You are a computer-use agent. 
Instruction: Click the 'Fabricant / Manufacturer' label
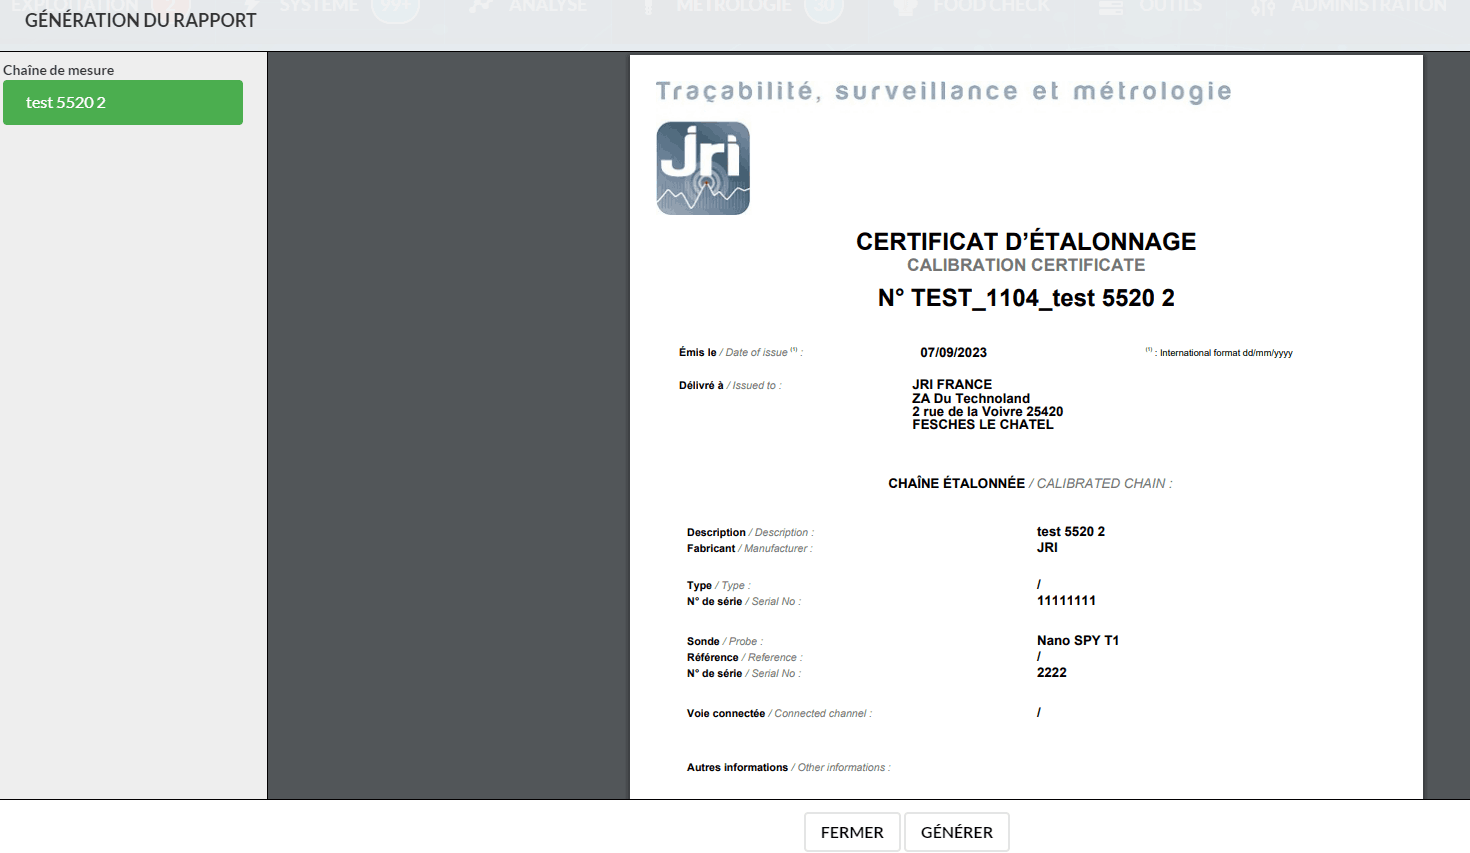point(749,548)
